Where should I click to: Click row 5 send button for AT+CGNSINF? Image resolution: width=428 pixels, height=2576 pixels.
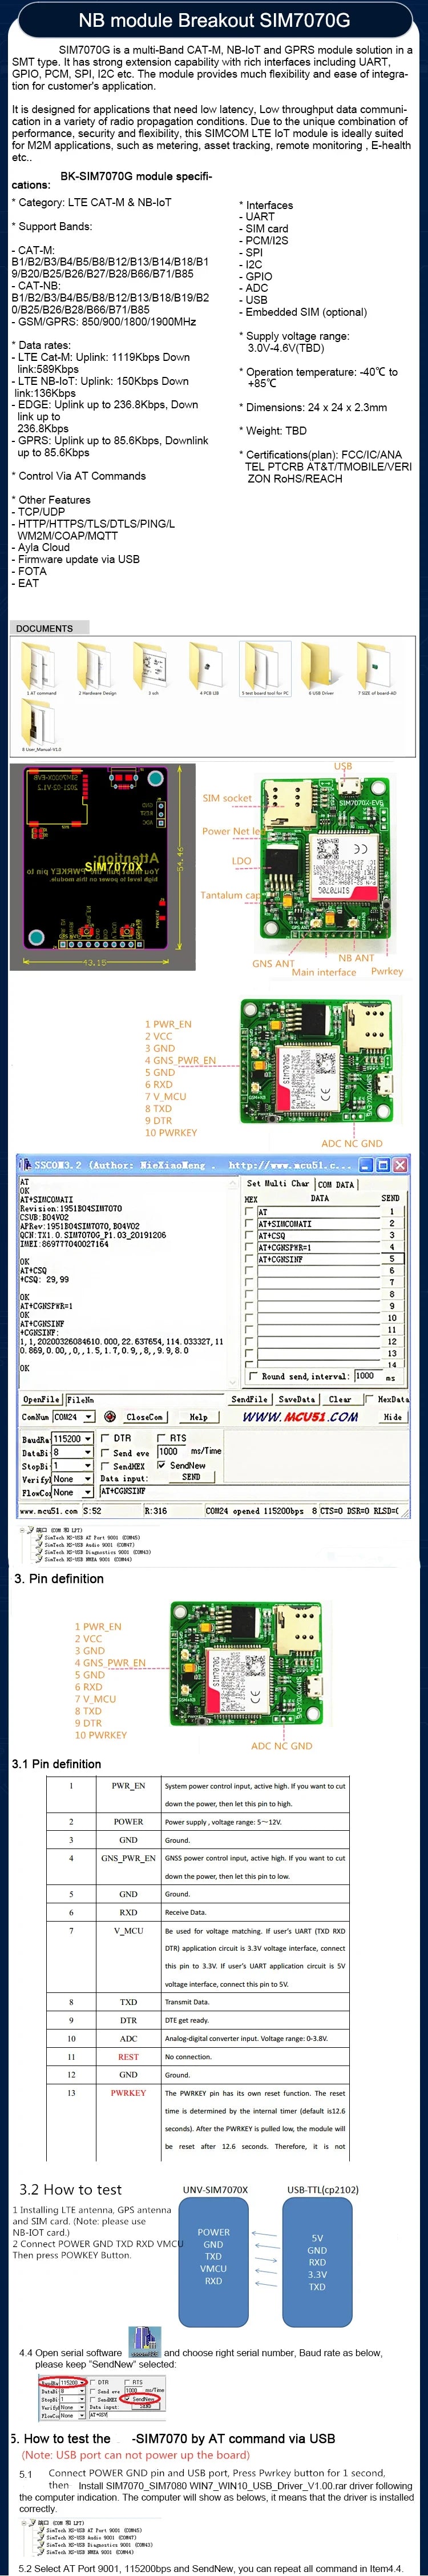click(392, 1259)
